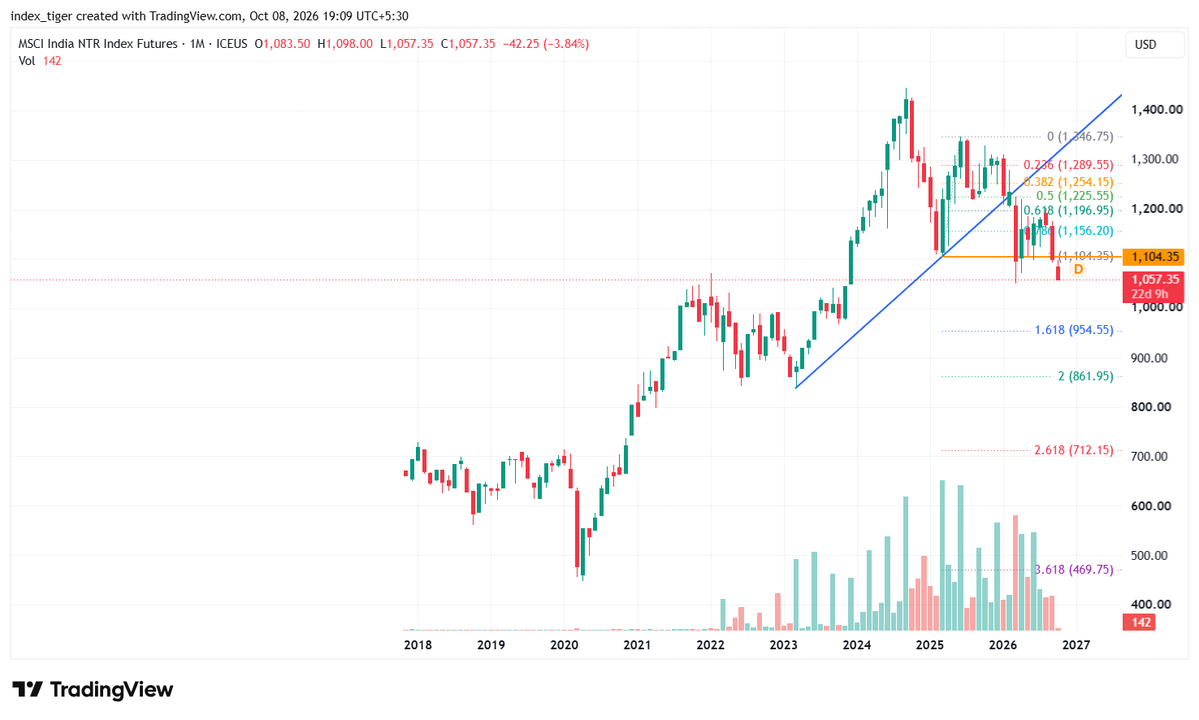
Task: Click the 2020 label on the time axis
Action: [564, 645]
